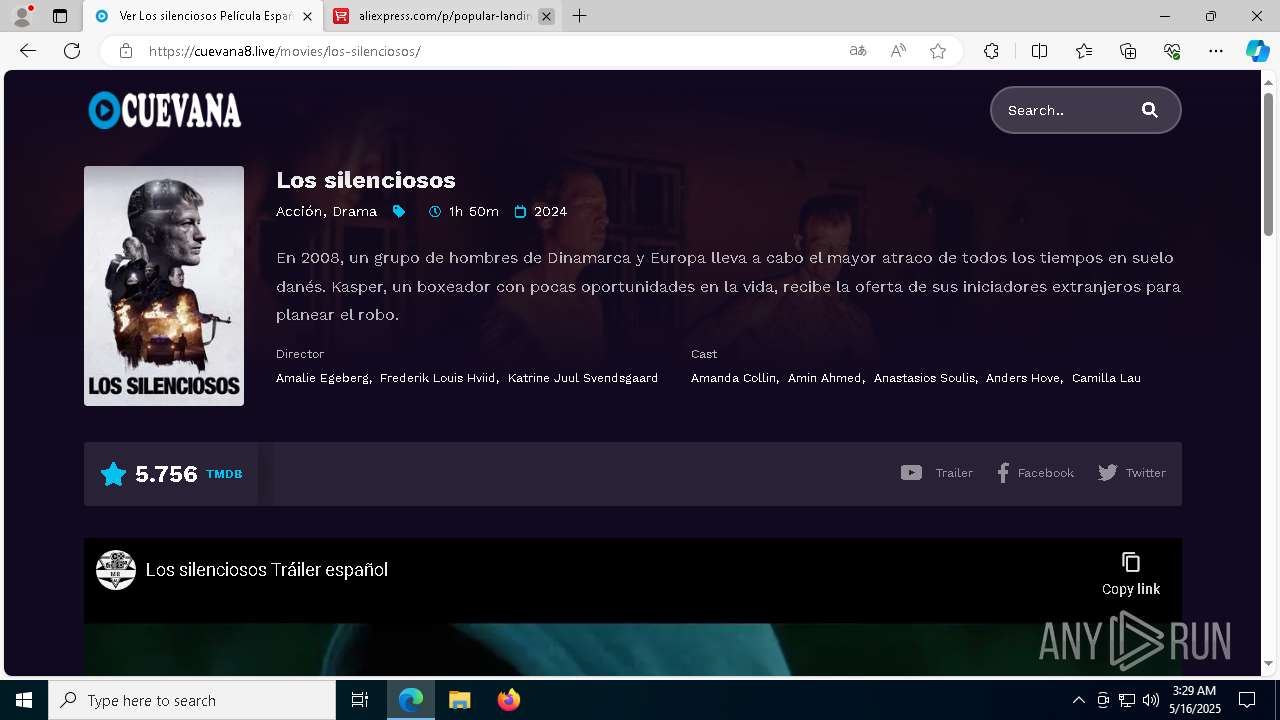Click the blue tag icon
This screenshot has width=1280, height=720.
tap(399, 211)
